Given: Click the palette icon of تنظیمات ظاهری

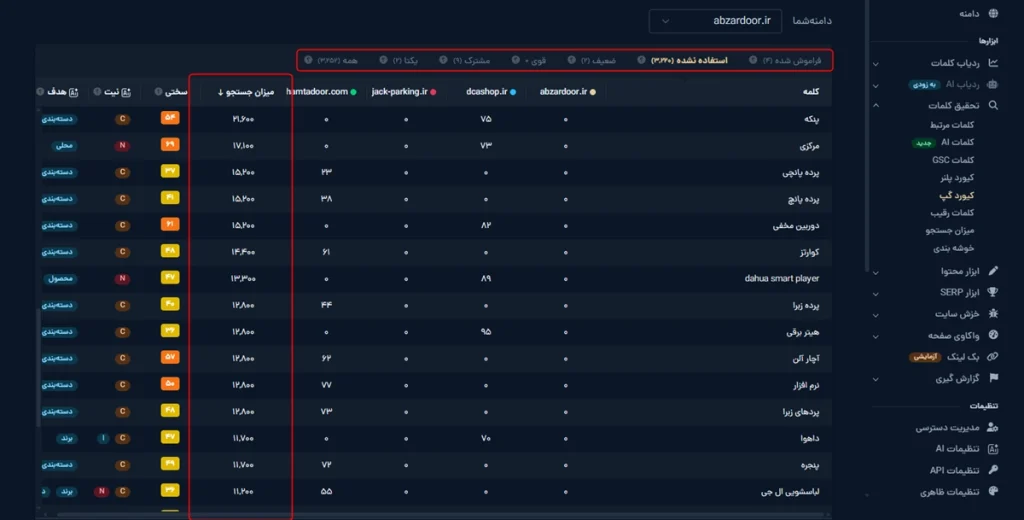Looking at the screenshot, I should pos(993,491).
